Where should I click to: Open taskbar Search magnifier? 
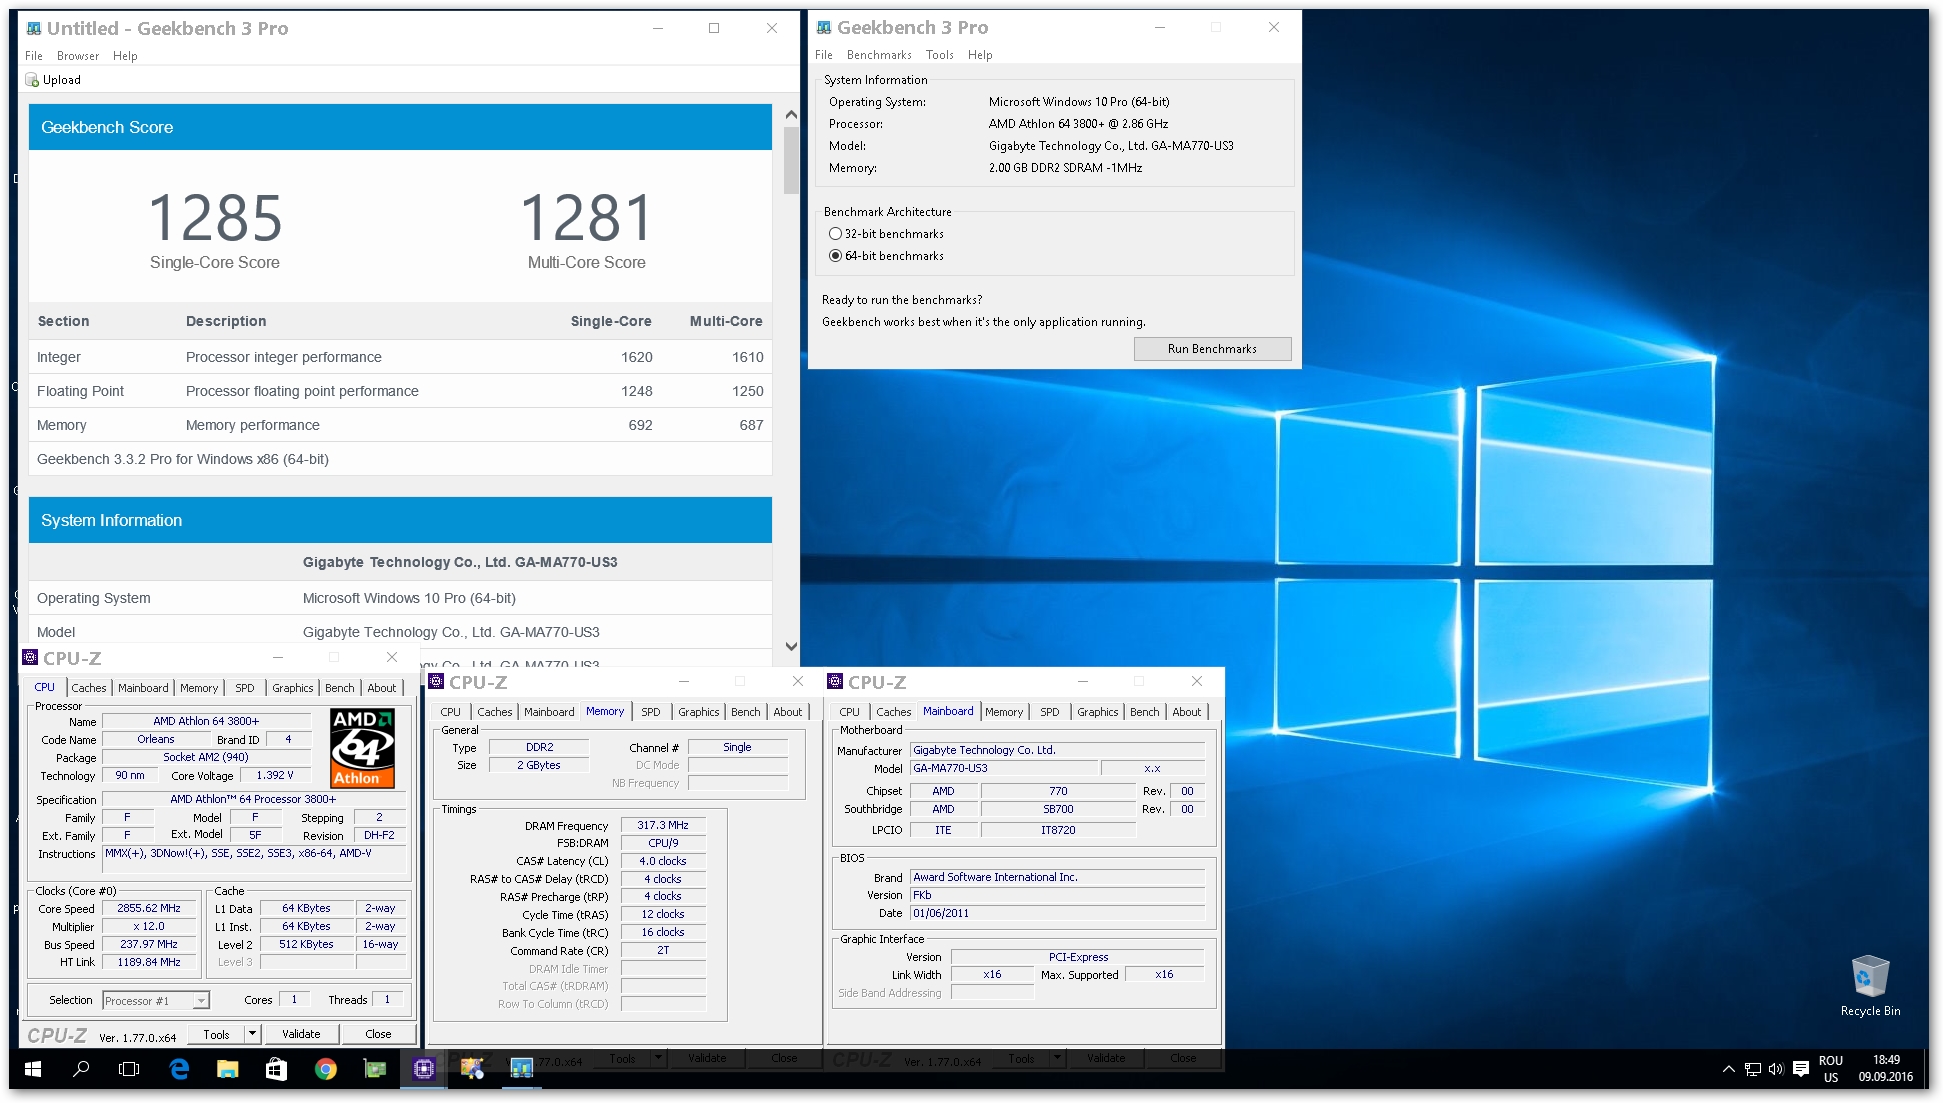coord(81,1069)
